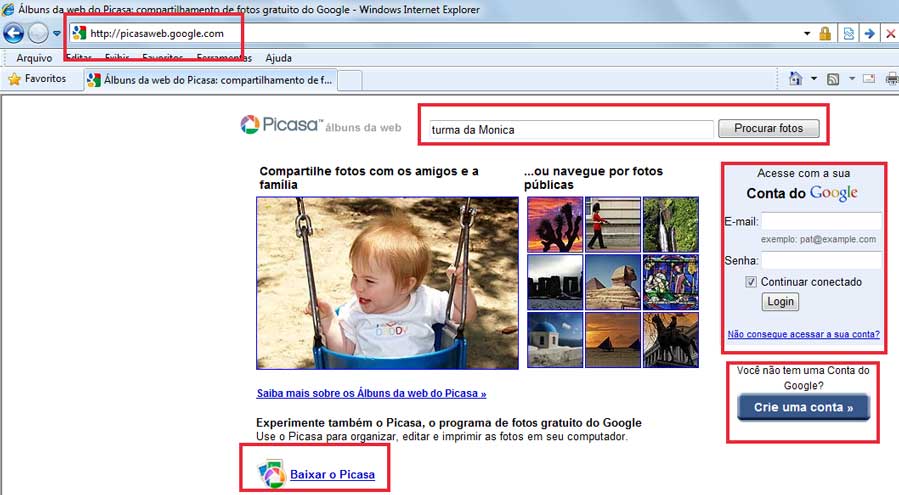Click the gold padlock security icon
The image size is (899, 495).
825,33
